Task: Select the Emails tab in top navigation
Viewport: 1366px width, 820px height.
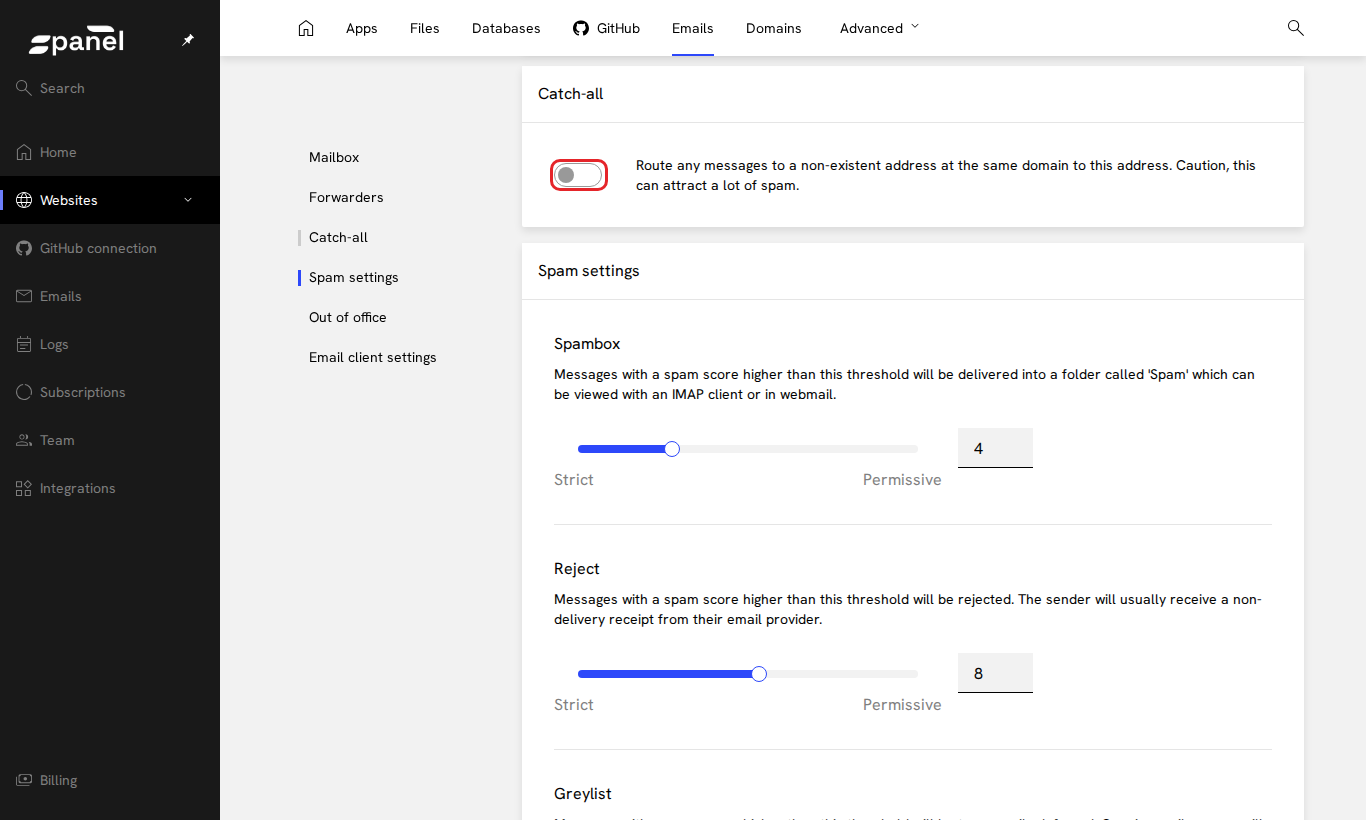Action: click(x=693, y=28)
